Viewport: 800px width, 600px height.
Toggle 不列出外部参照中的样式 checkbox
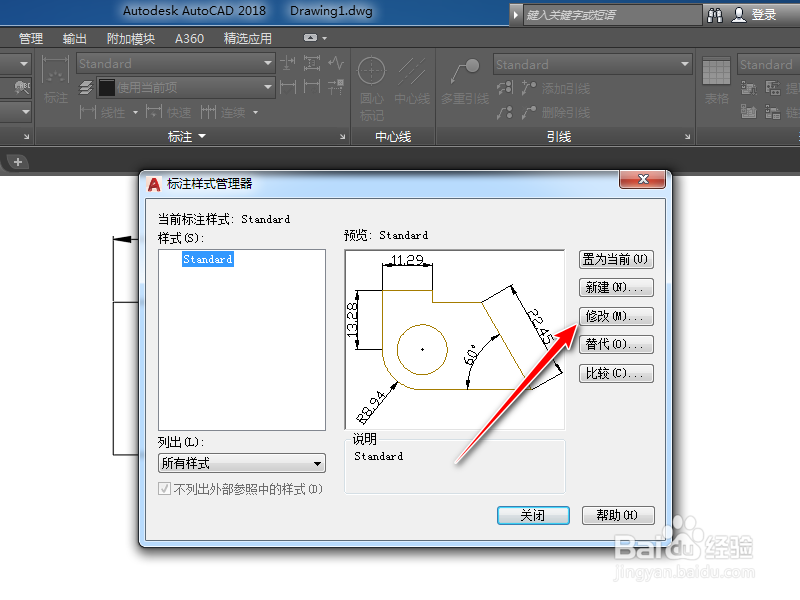click(x=164, y=489)
